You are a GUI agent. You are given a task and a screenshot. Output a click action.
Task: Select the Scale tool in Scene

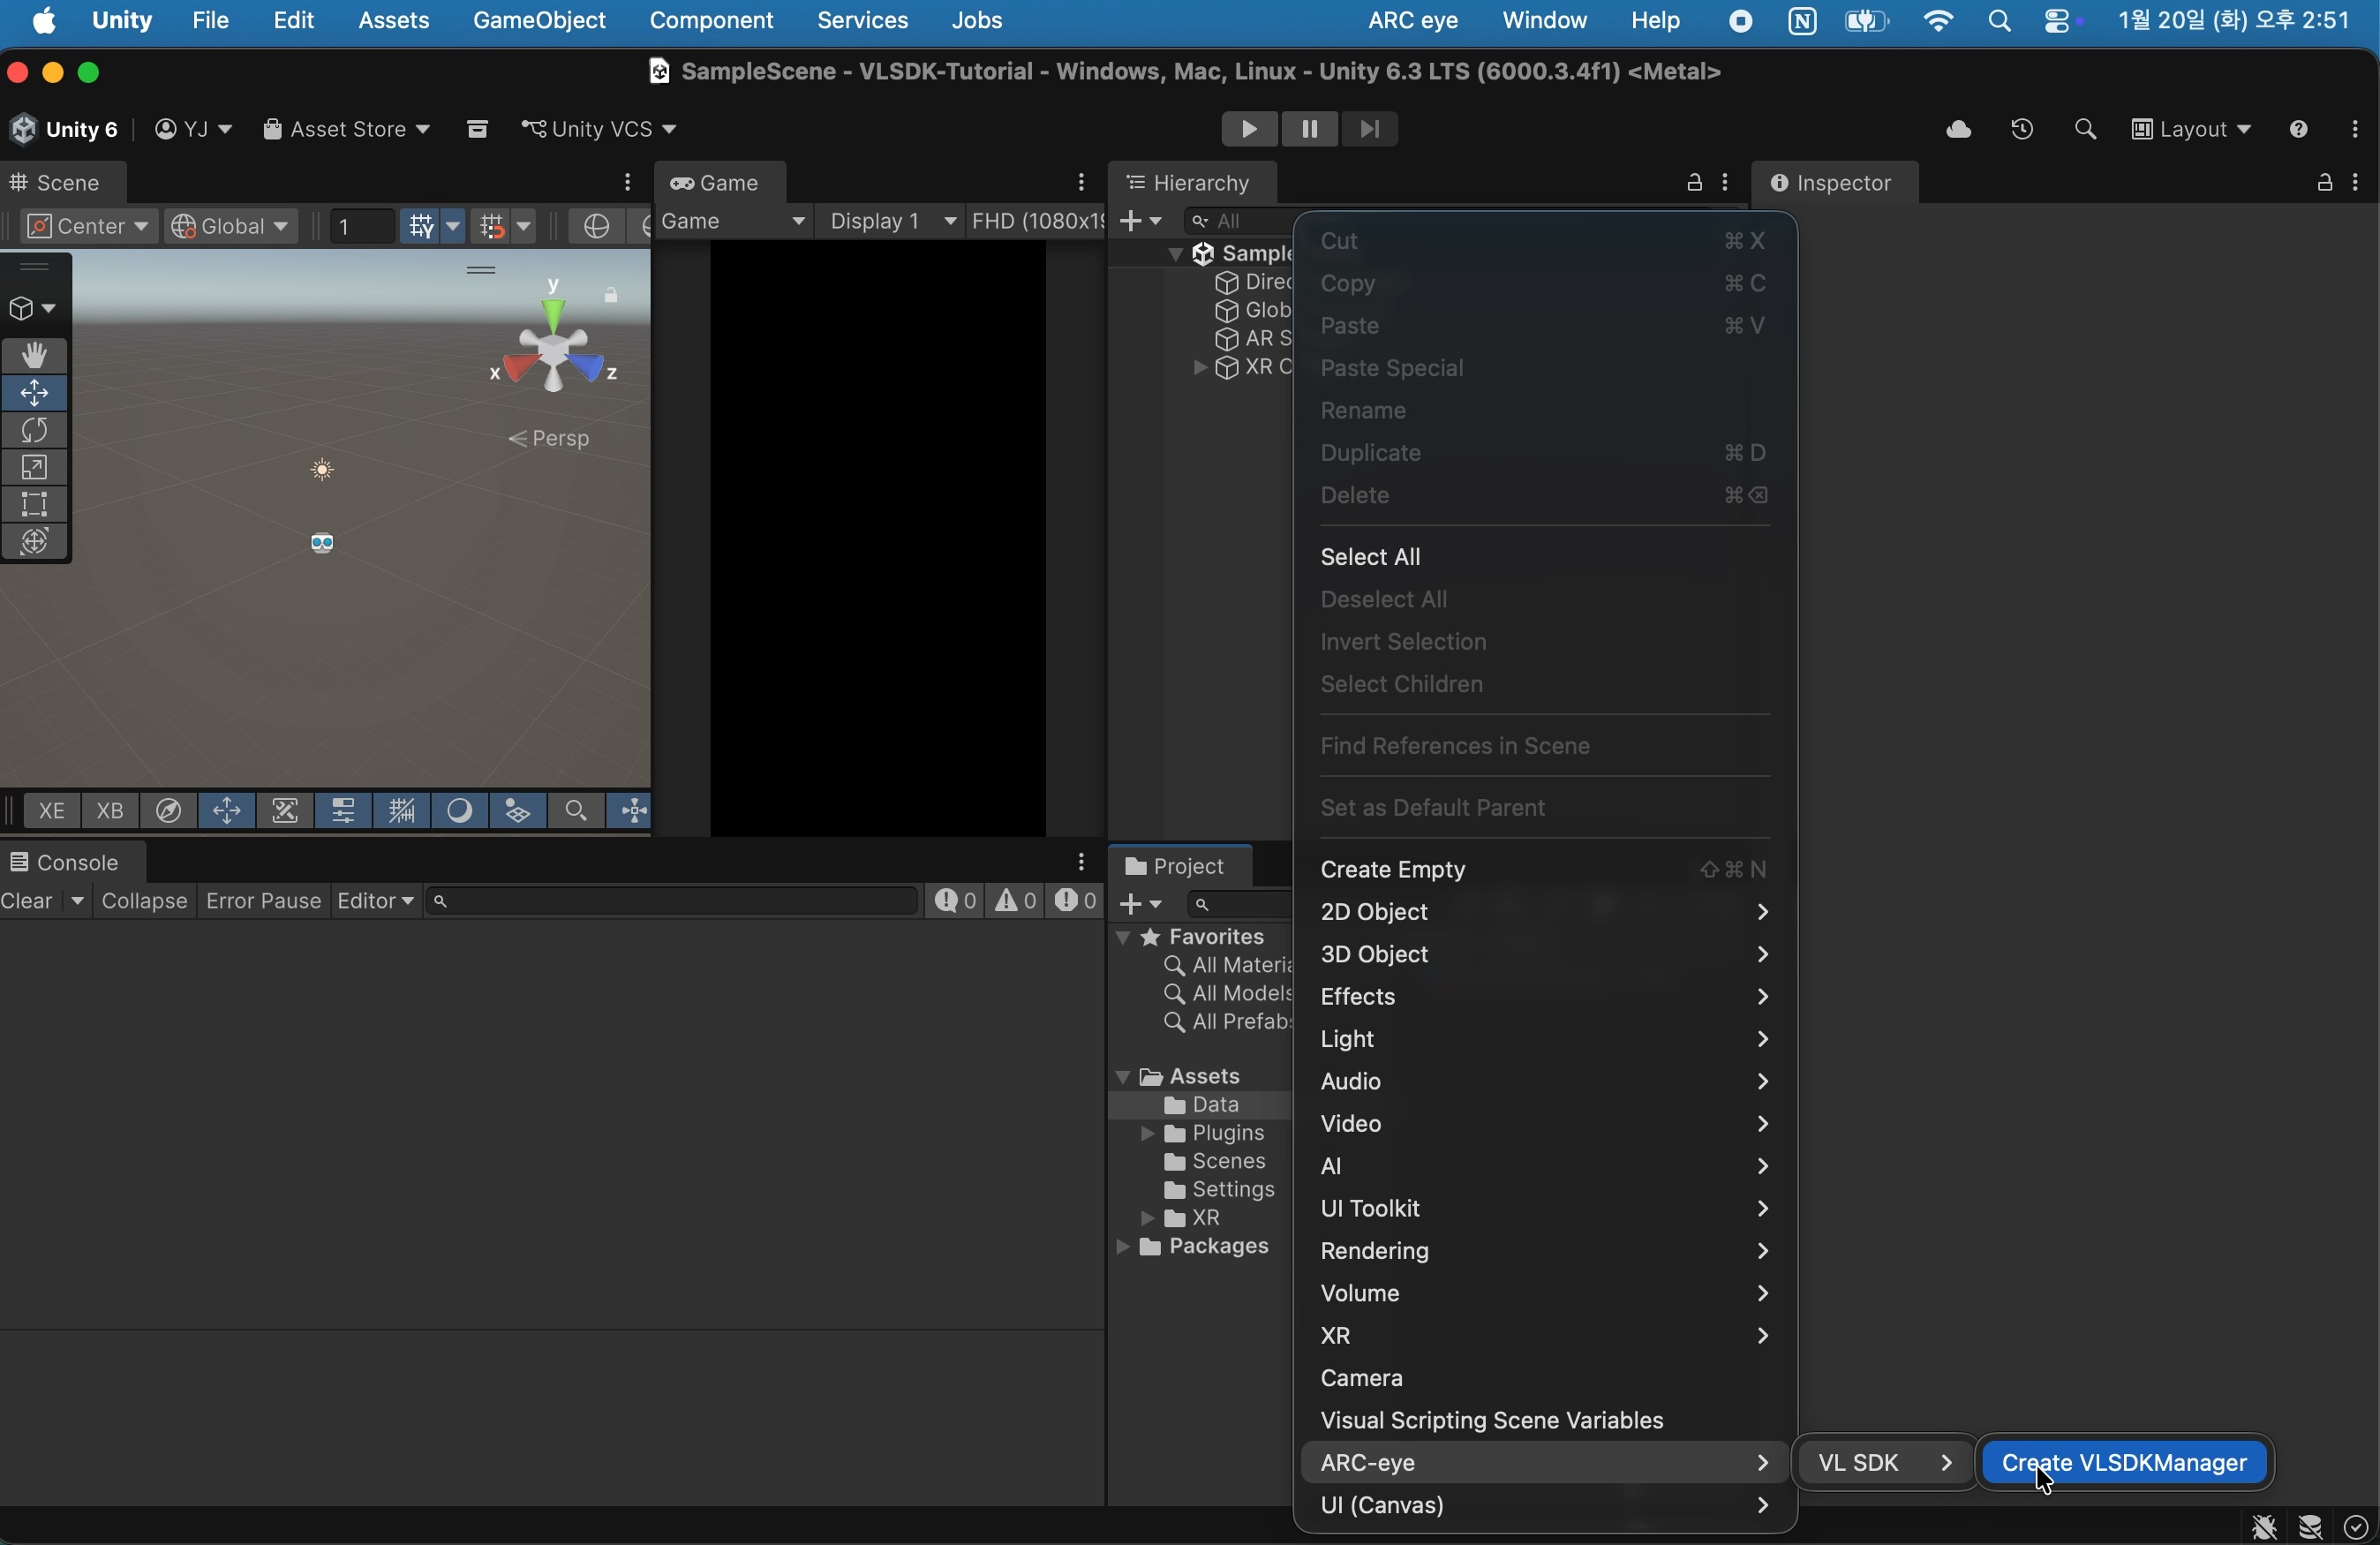35,468
